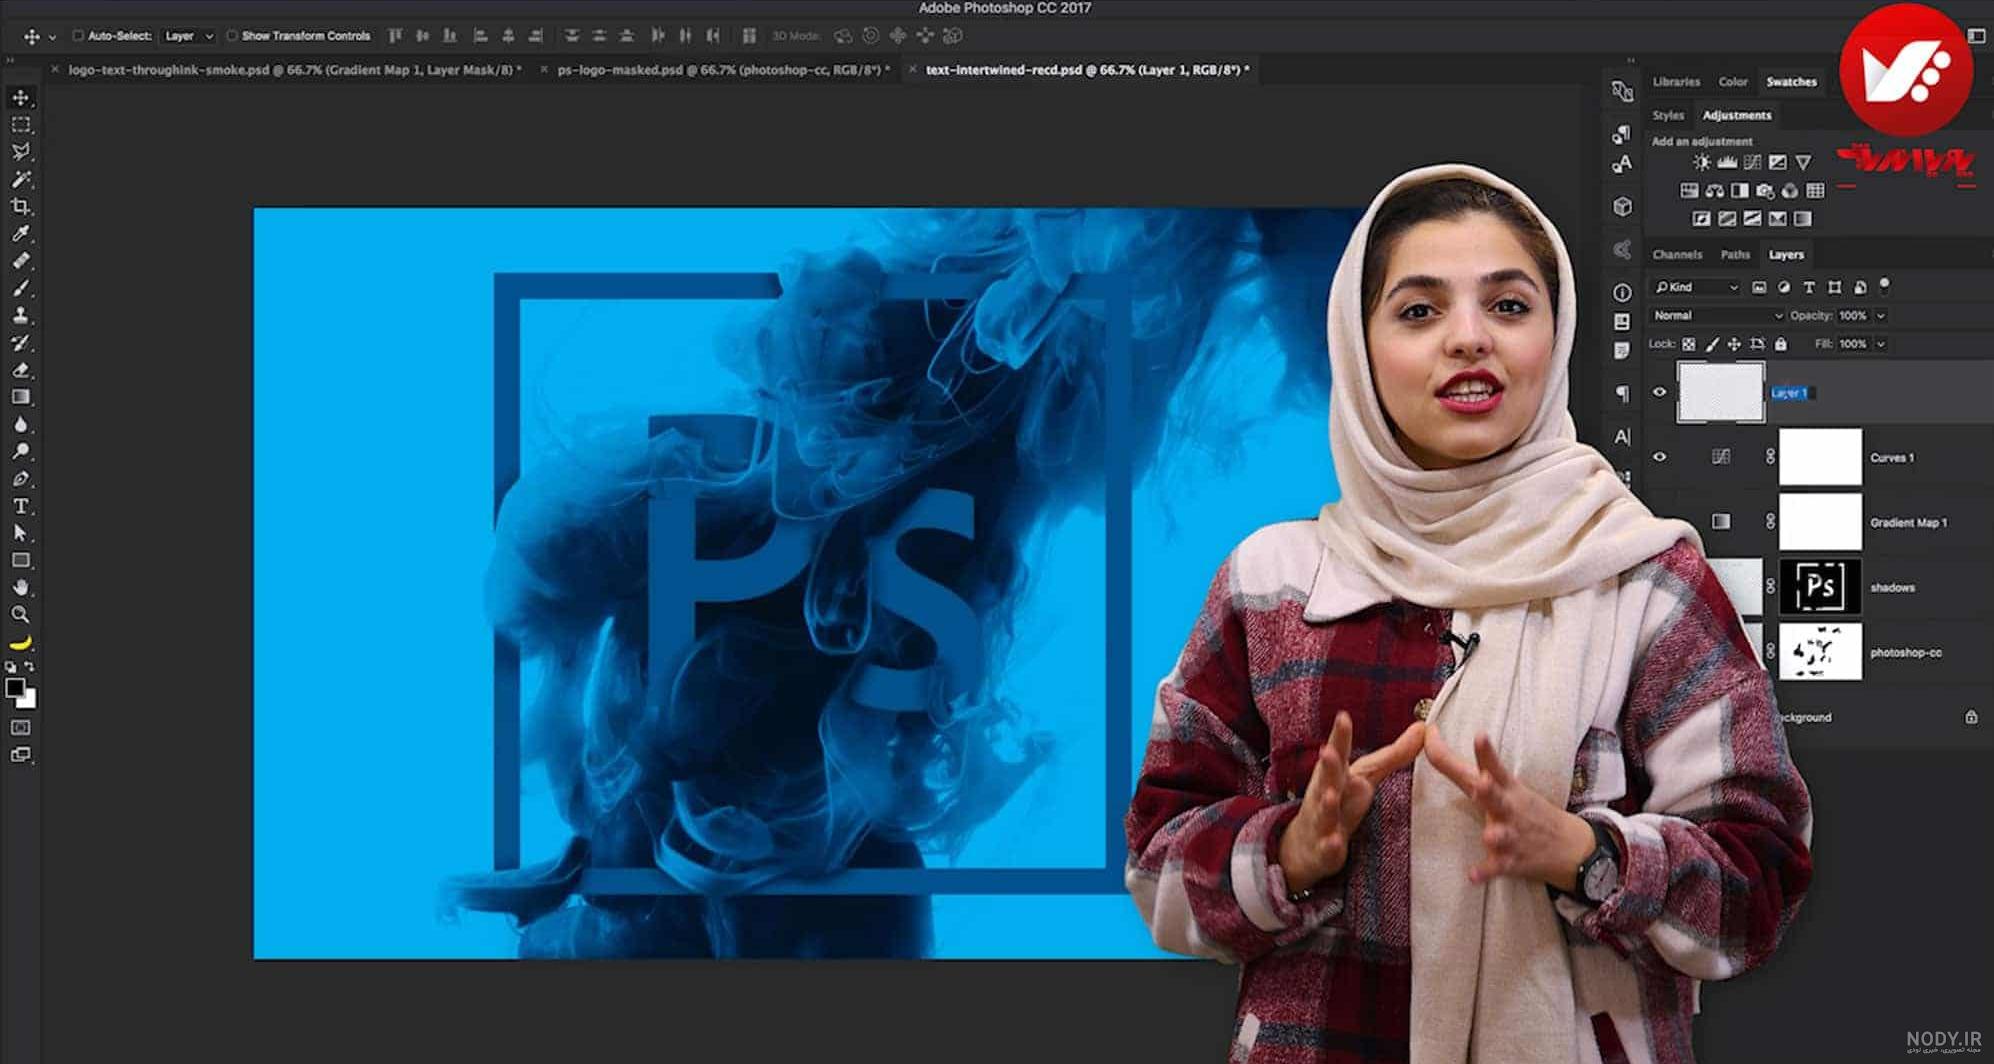Click the foreground color swatch
This screenshot has width=1994, height=1064.
[15, 688]
